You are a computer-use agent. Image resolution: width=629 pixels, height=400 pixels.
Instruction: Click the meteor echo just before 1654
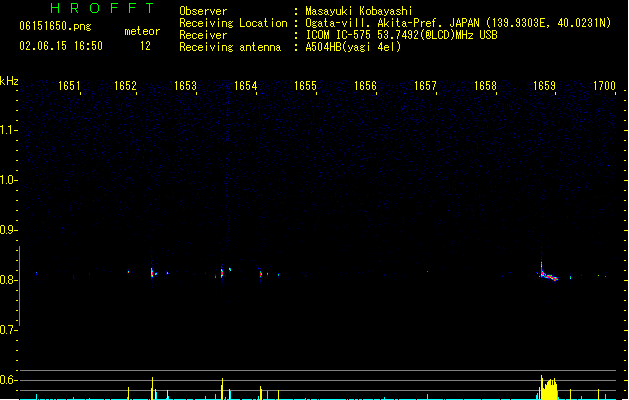[x=222, y=273]
